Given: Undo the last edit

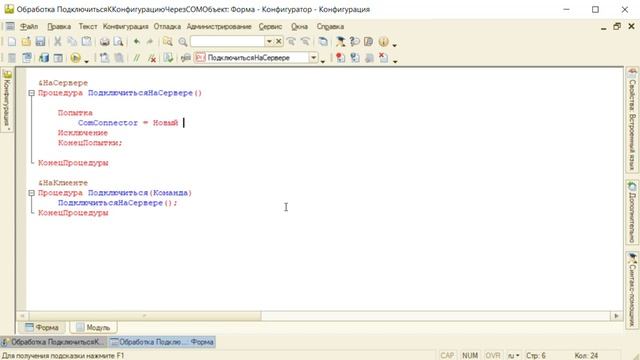Looking at the screenshot, I should pos(136,41).
